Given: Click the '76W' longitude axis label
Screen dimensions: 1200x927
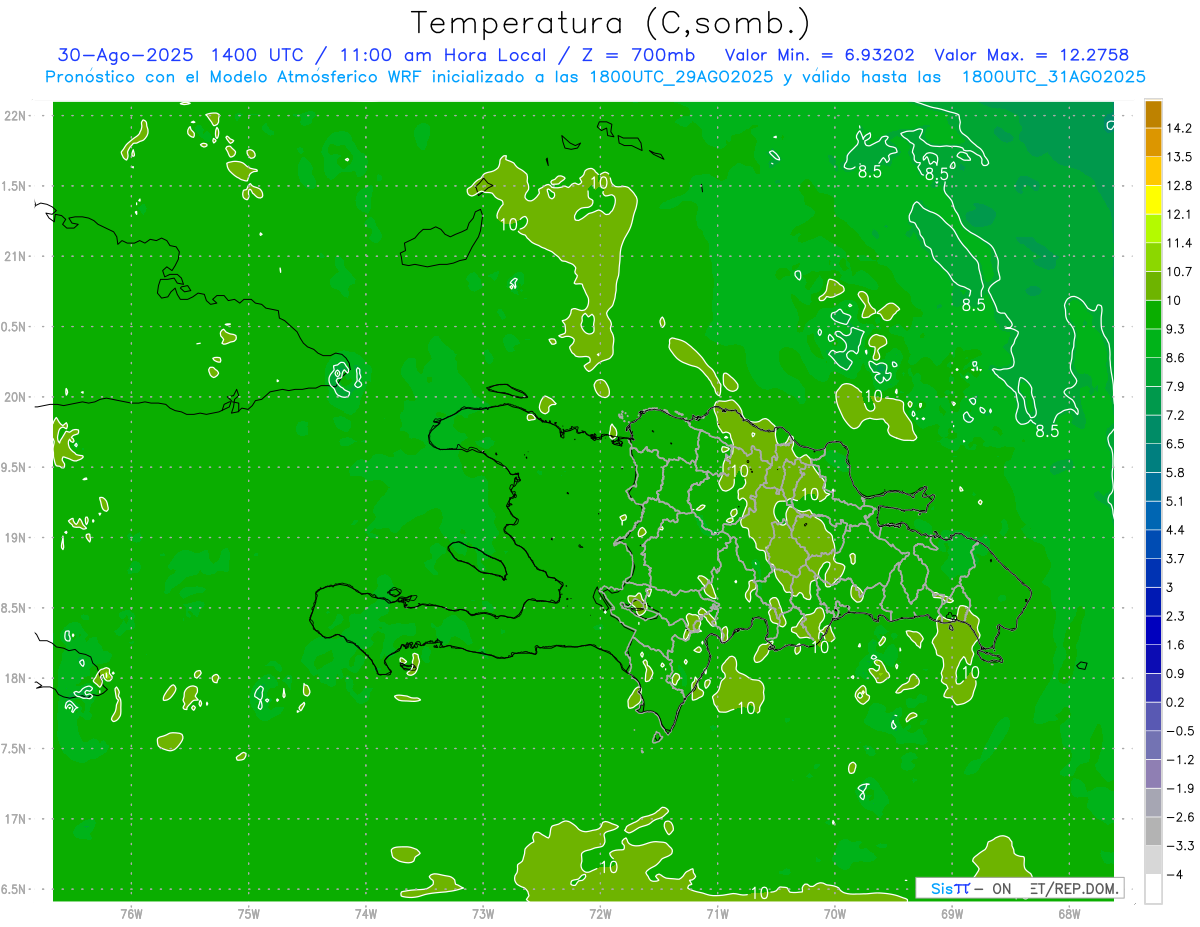Looking at the screenshot, I should point(131,914).
